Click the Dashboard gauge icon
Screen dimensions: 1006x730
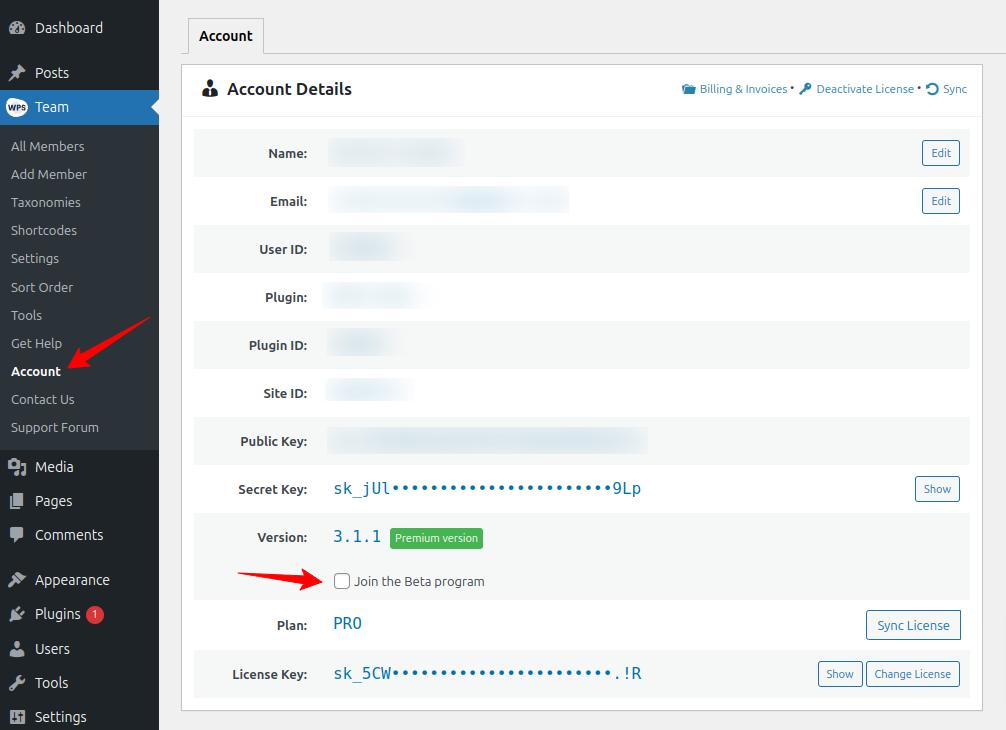[x=19, y=27]
